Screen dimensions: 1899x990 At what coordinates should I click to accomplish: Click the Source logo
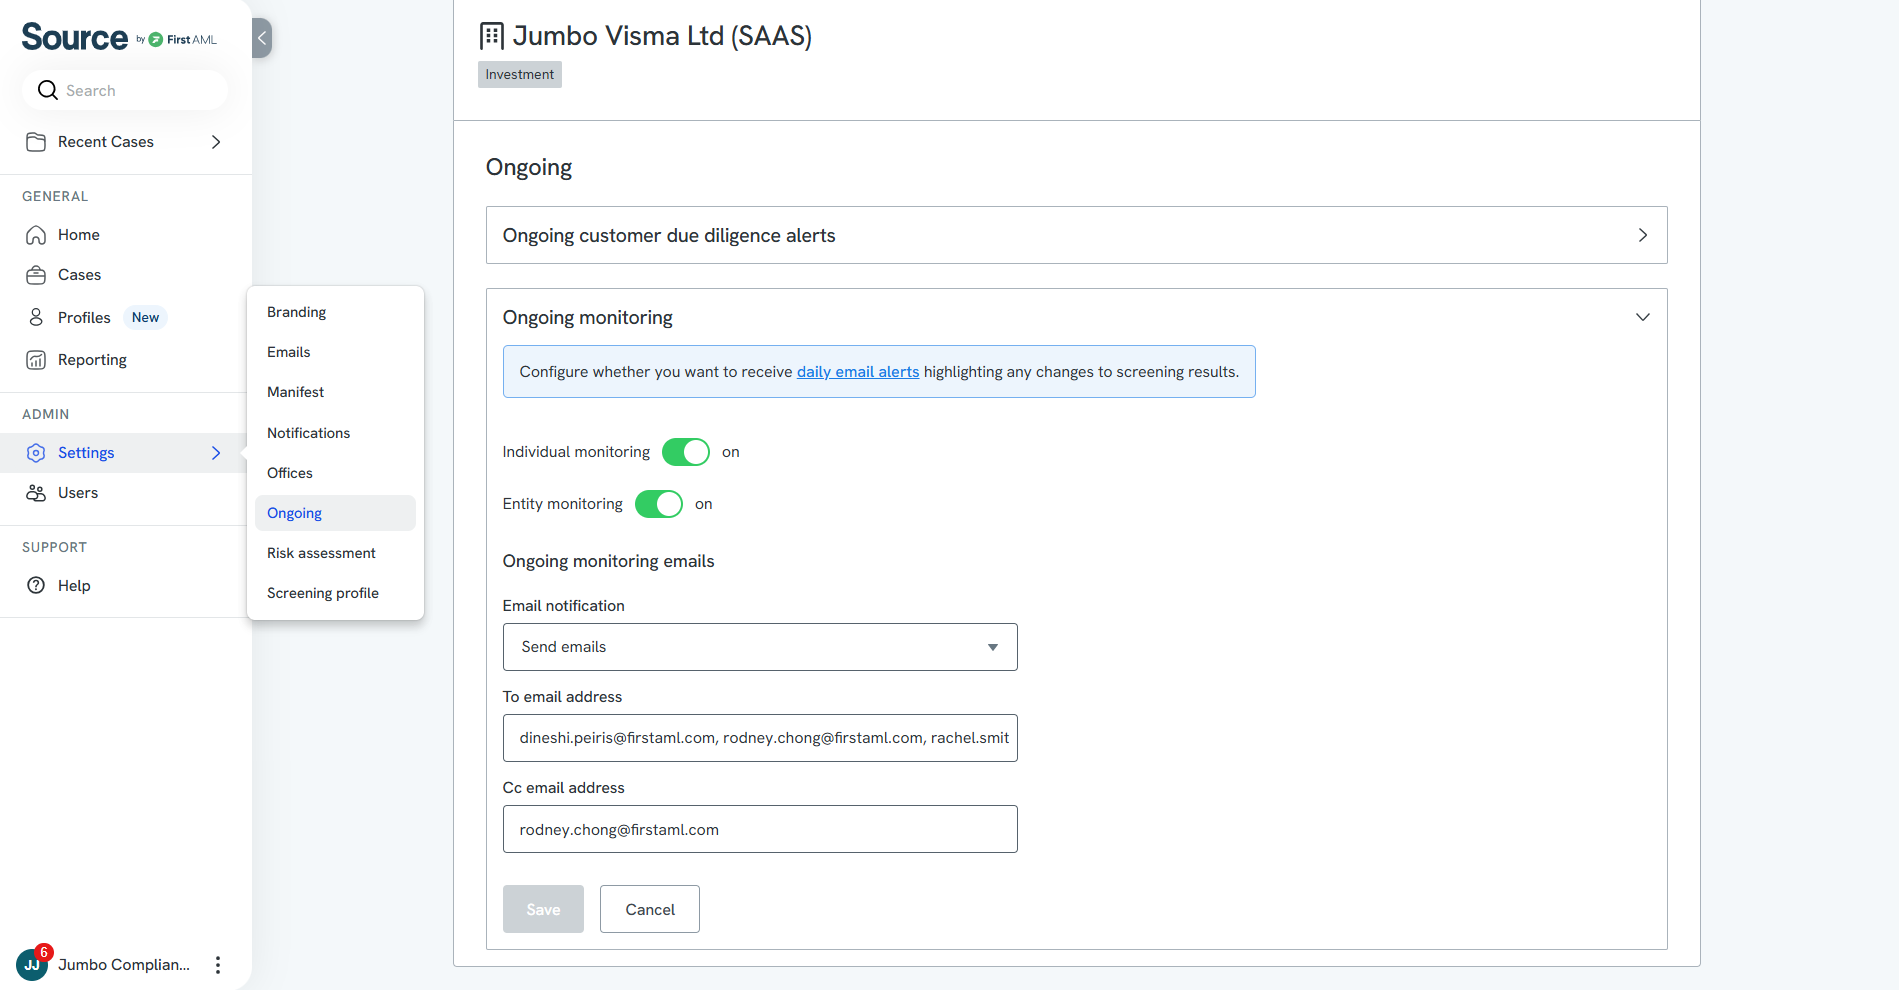click(x=75, y=38)
